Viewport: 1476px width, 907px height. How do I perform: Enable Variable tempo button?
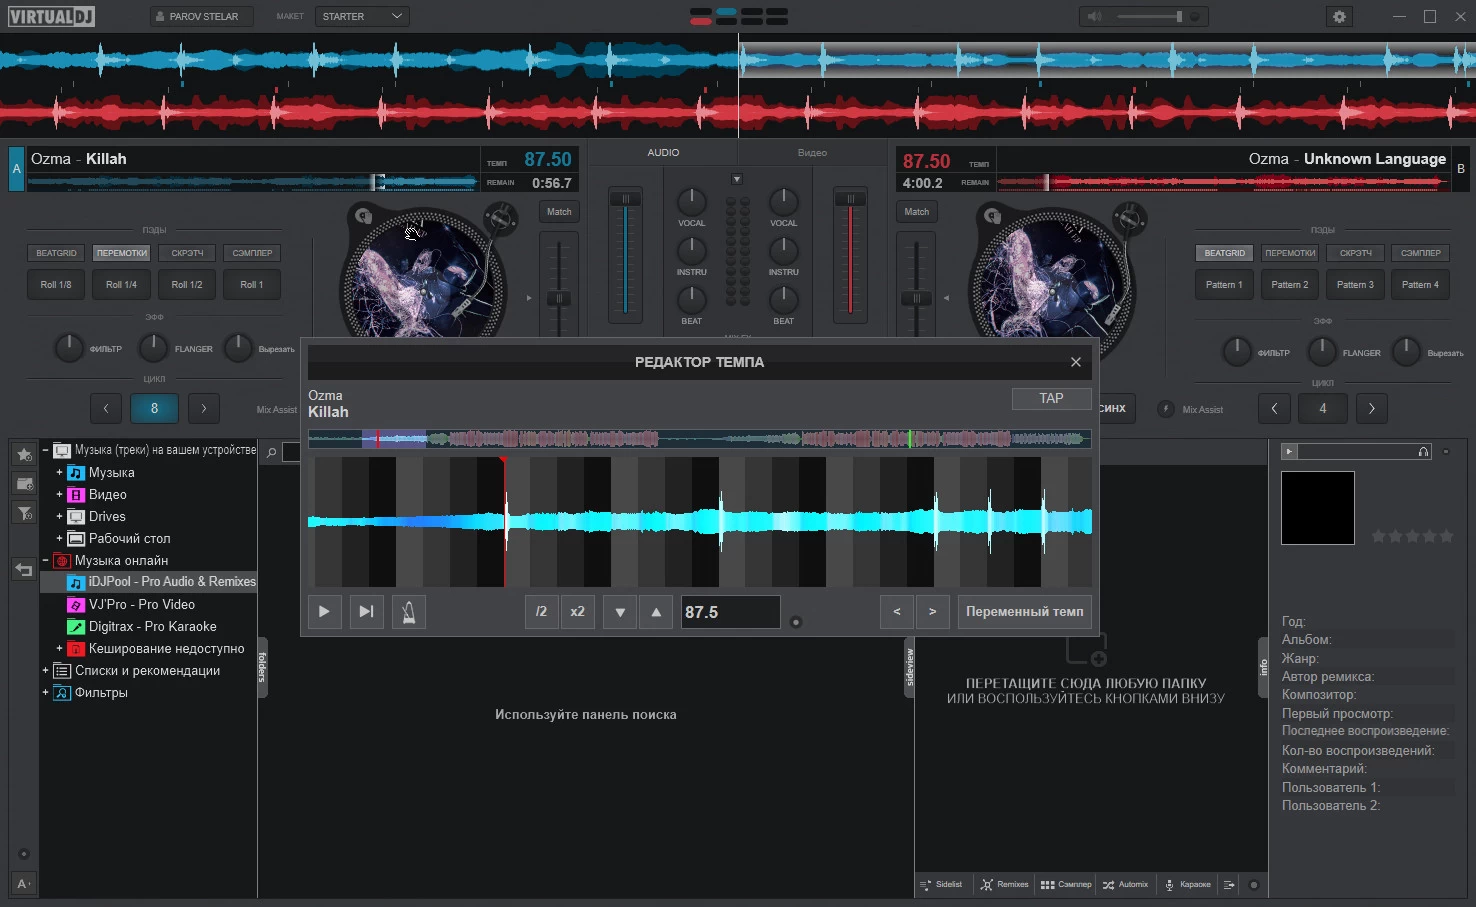point(1024,611)
